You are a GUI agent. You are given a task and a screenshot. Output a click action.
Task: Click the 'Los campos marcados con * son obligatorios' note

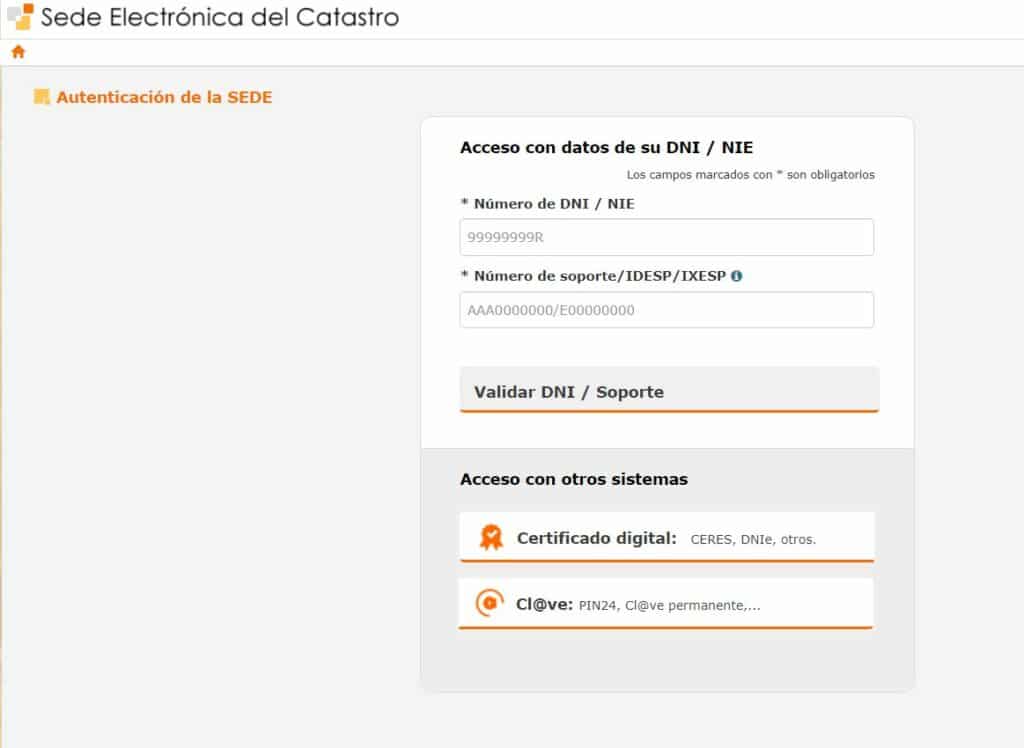point(750,175)
